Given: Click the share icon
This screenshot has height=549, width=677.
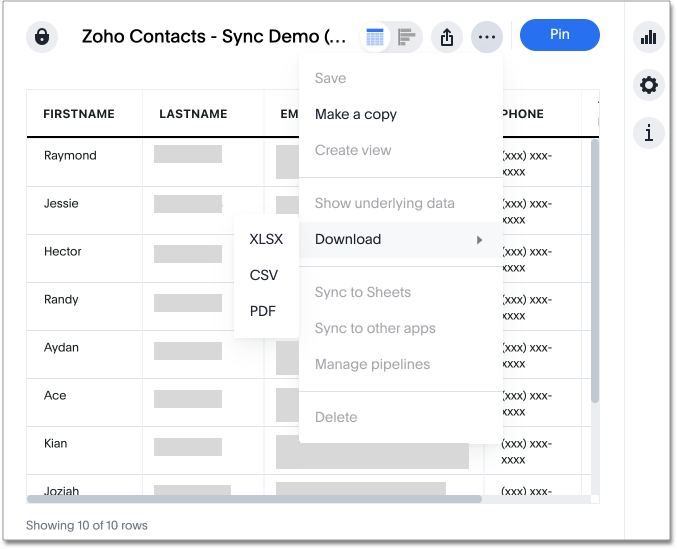Looking at the screenshot, I should coord(447,37).
